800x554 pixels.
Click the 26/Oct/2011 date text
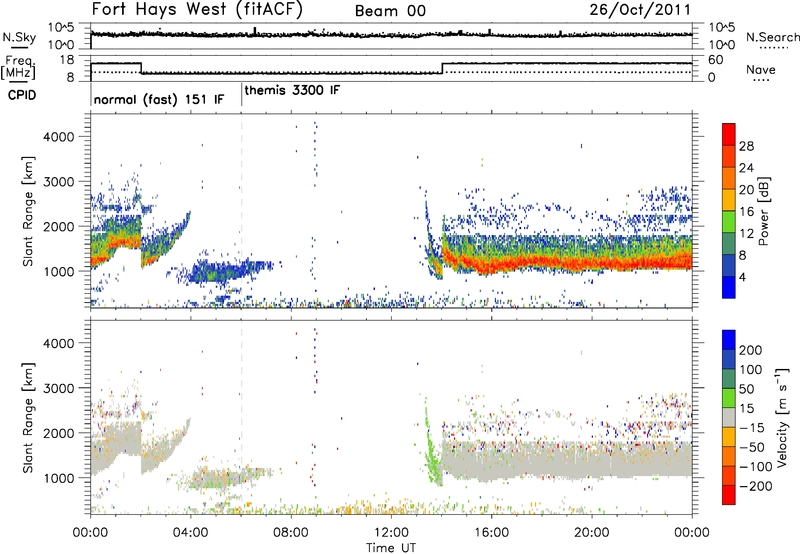640,10
